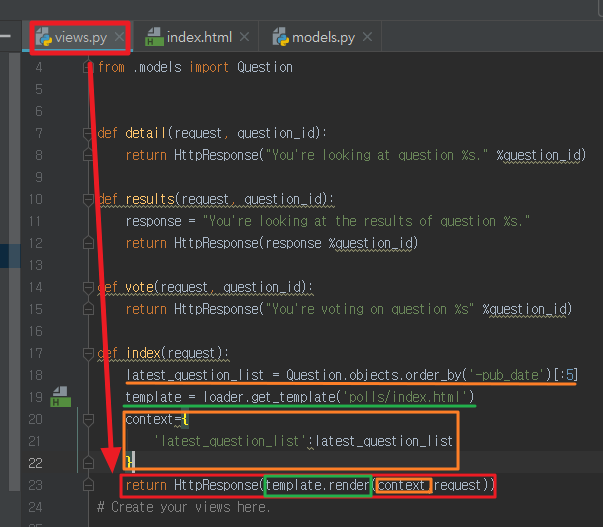This screenshot has height=527, width=603.
Task: Click 'loader.get_template' on line 19
Action: click(269, 397)
